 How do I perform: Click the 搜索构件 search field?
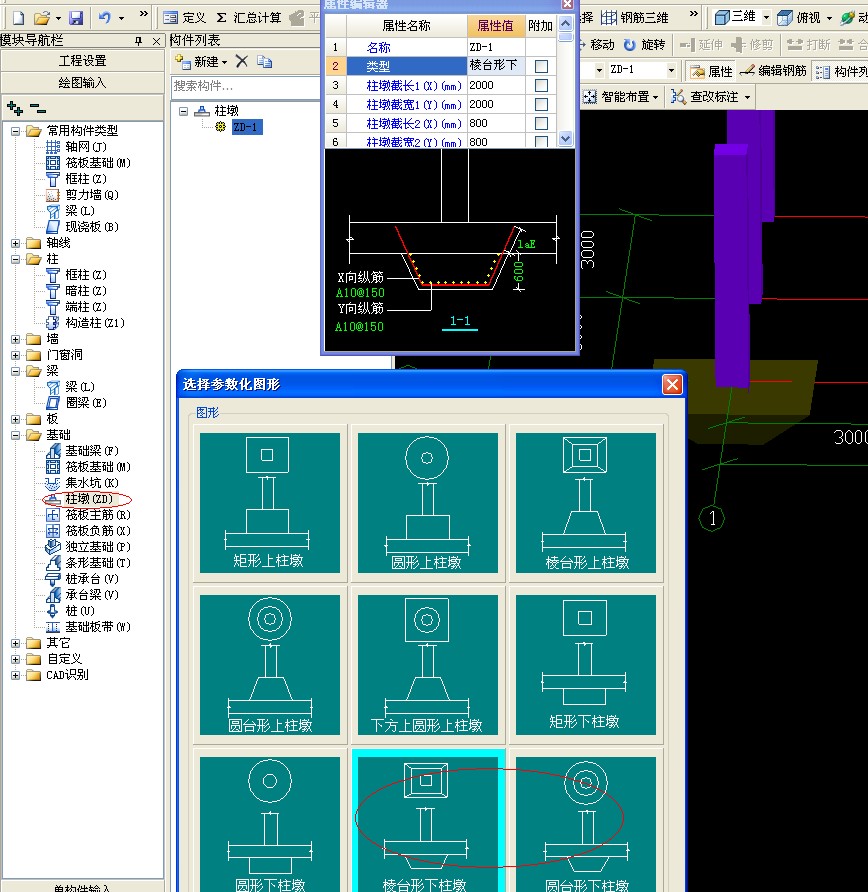[x=246, y=86]
